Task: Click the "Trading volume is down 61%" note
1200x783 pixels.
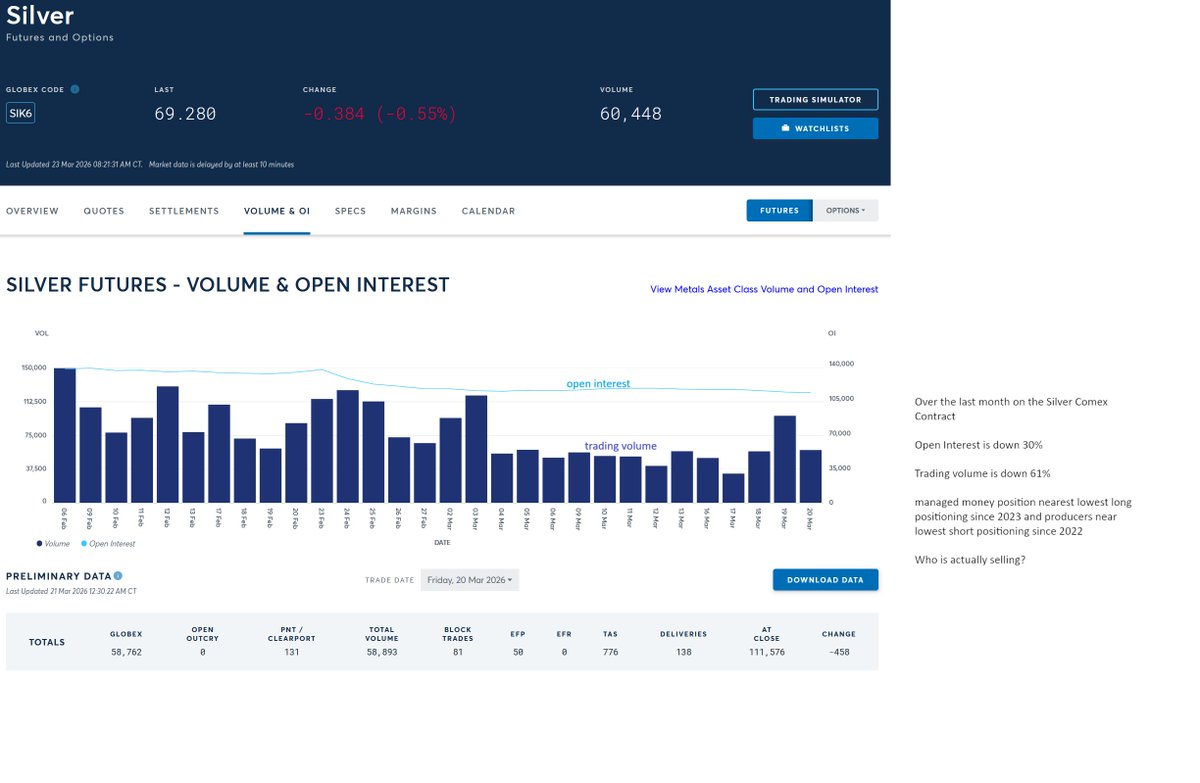Action: [x=982, y=474]
